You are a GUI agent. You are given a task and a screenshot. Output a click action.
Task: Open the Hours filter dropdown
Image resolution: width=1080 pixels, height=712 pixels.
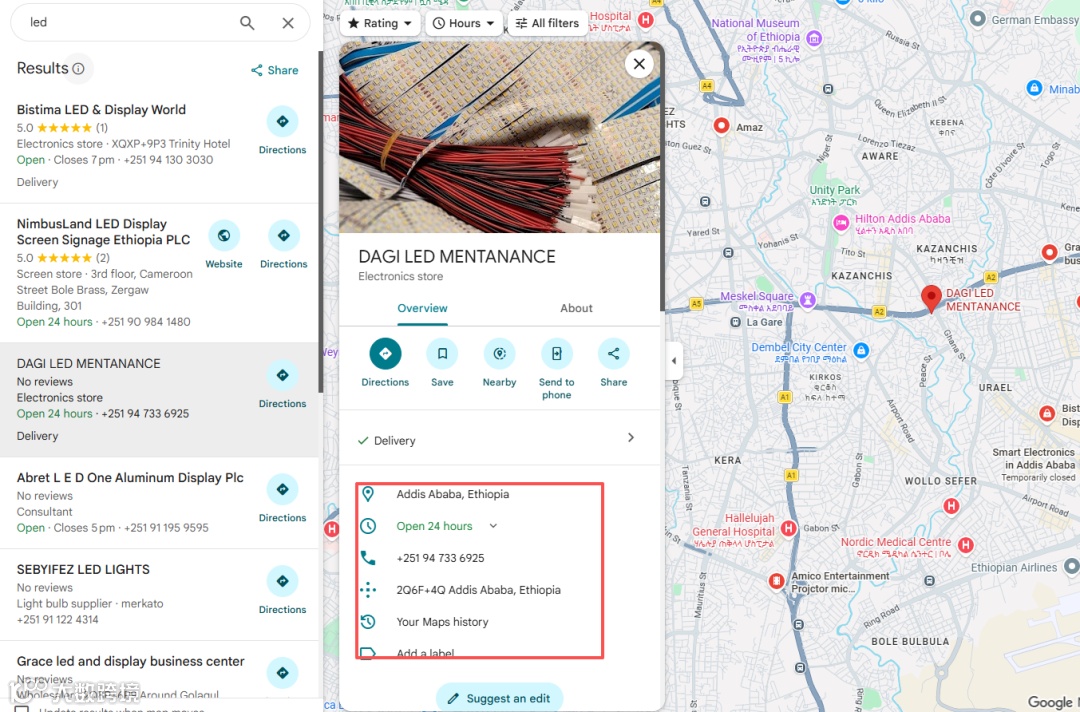464,23
